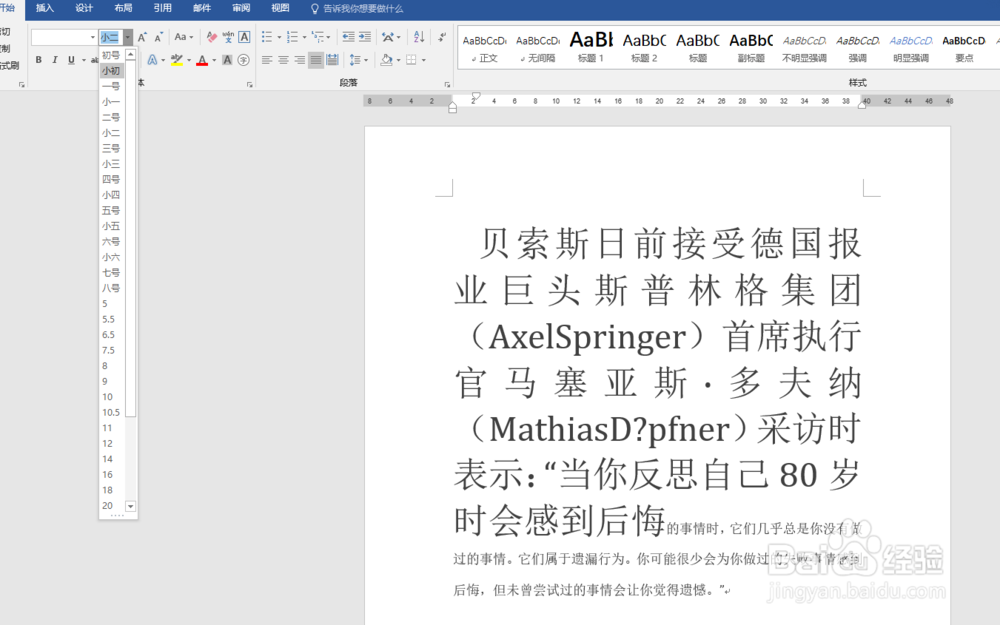Screen dimensions: 1000x625
Task: Apply character border icon
Action: pyautogui.click(x=244, y=37)
